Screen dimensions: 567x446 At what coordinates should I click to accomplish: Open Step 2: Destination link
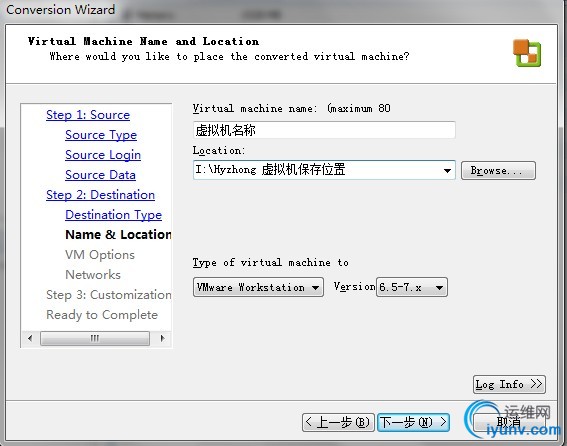pos(101,195)
